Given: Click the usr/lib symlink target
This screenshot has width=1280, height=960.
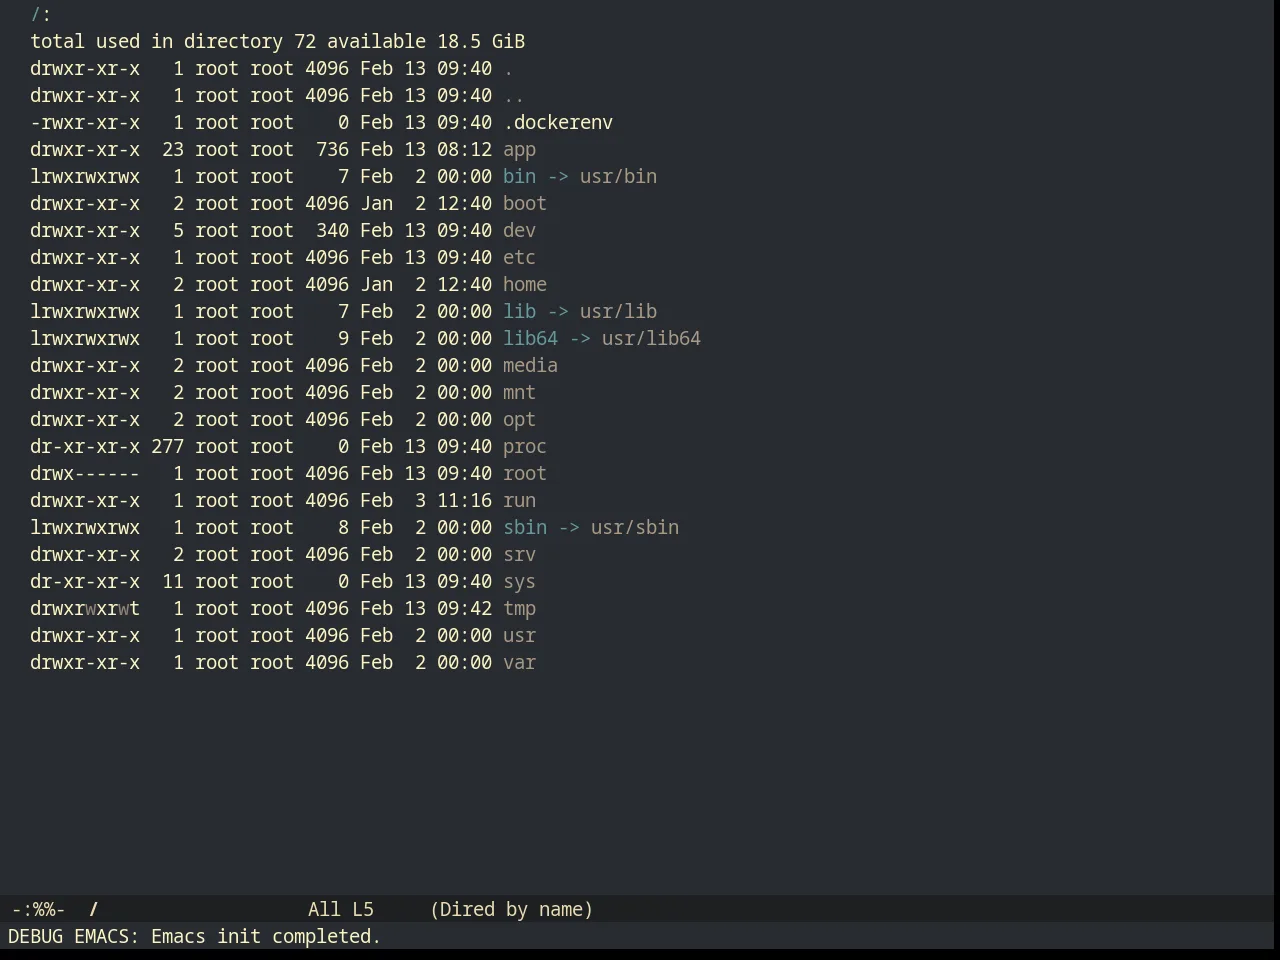Looking at the screenshot, I should (x=618, y=312).
